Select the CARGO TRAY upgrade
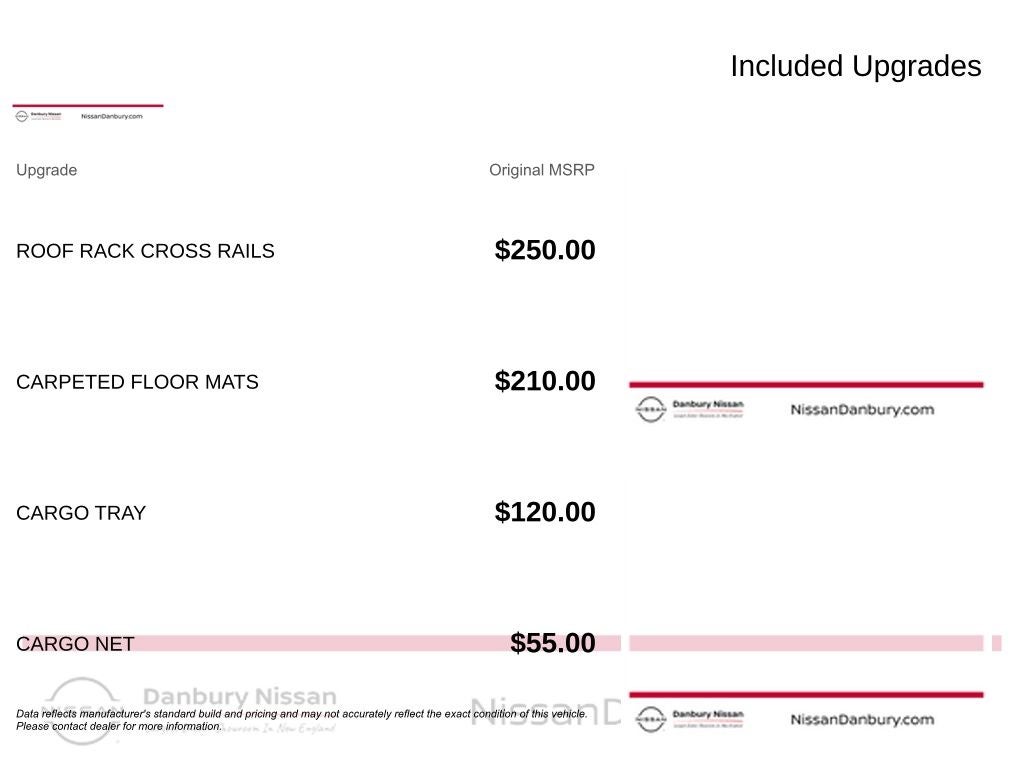This screenshot has width=1024, height=768. [81, 513]
